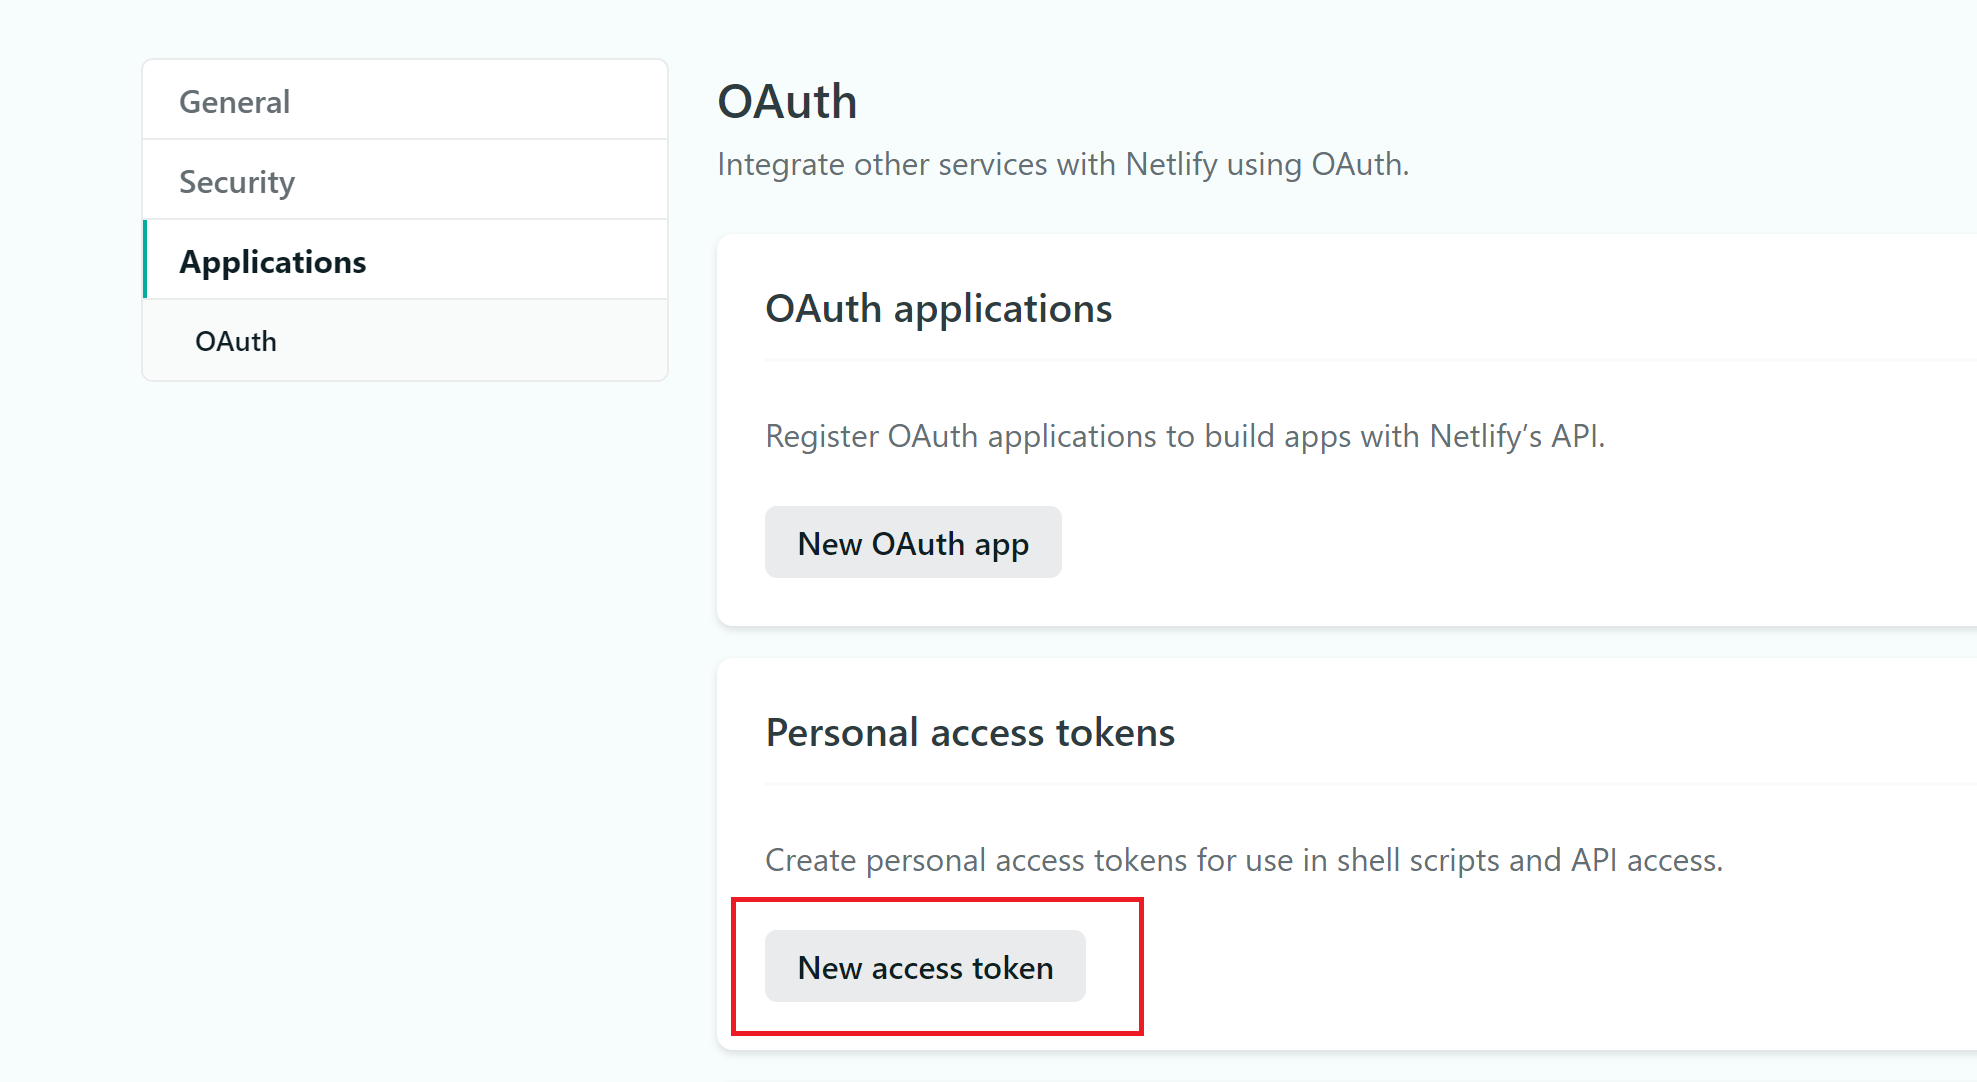Create a New access token
Screen dimensions: 1977x1082
point(925,967)
